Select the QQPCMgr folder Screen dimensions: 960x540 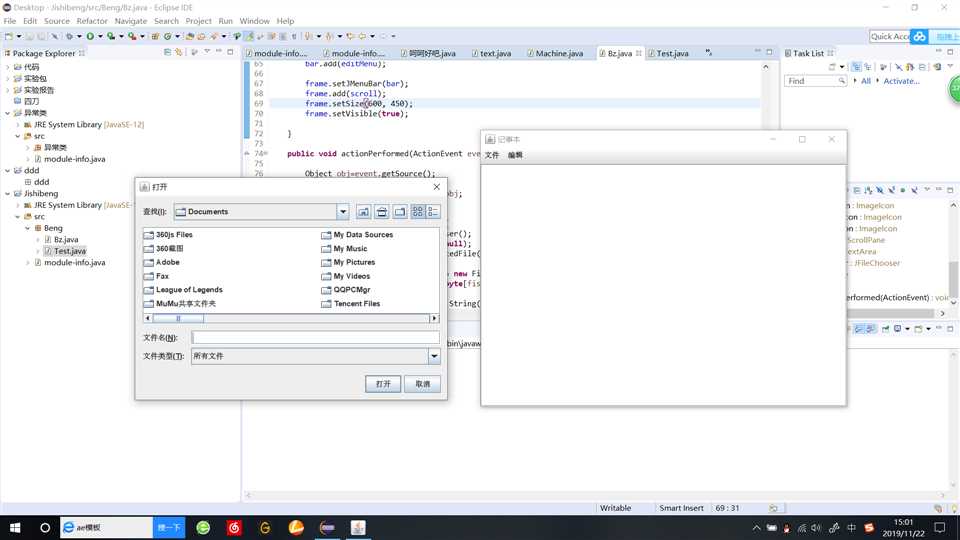[346, 290]
